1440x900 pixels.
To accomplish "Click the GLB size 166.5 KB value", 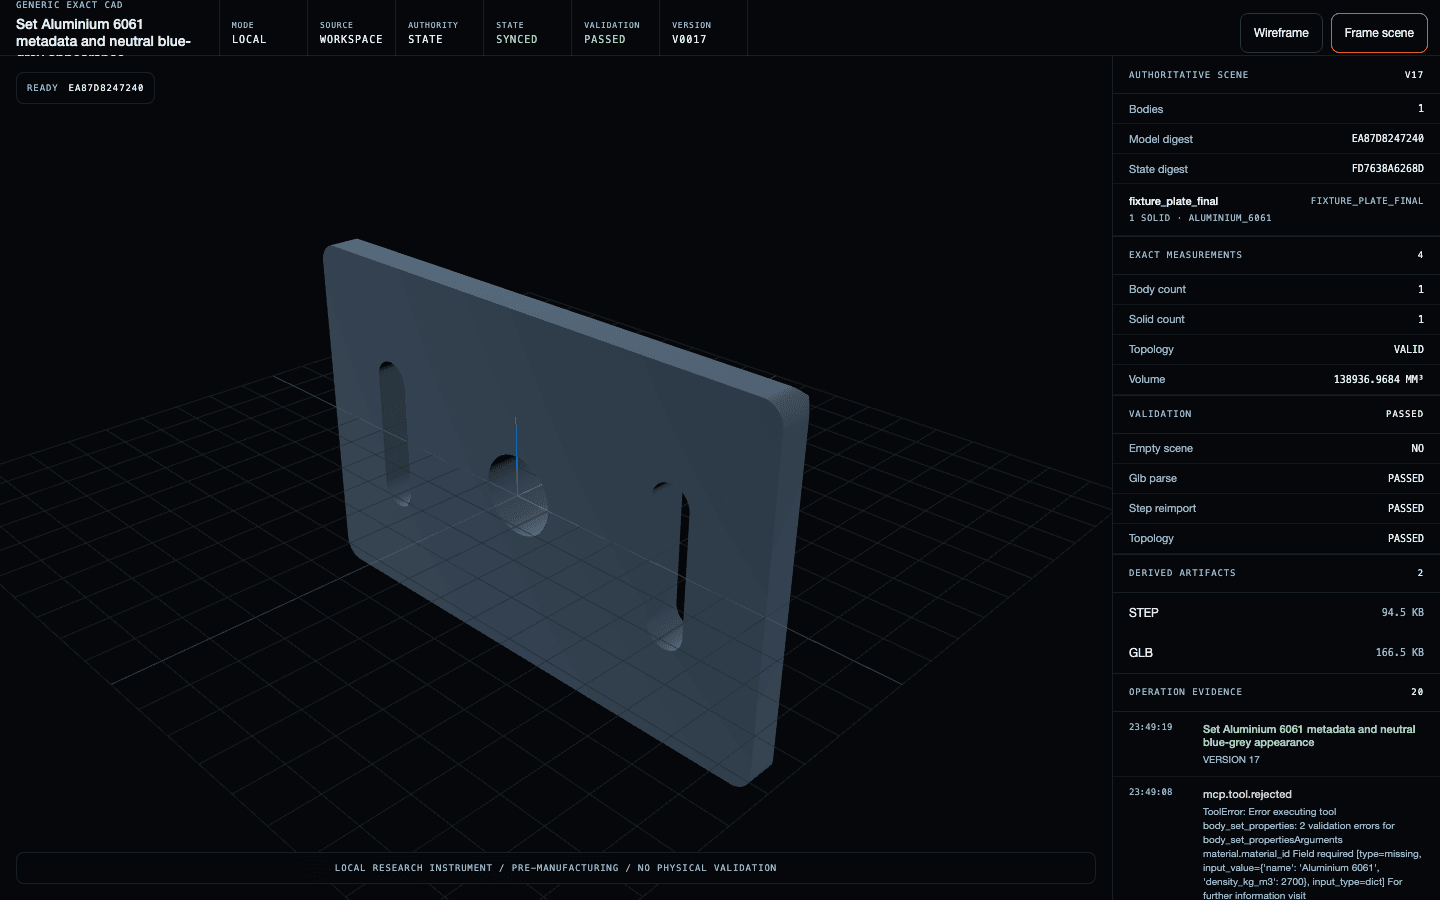I will [1399, 652].
